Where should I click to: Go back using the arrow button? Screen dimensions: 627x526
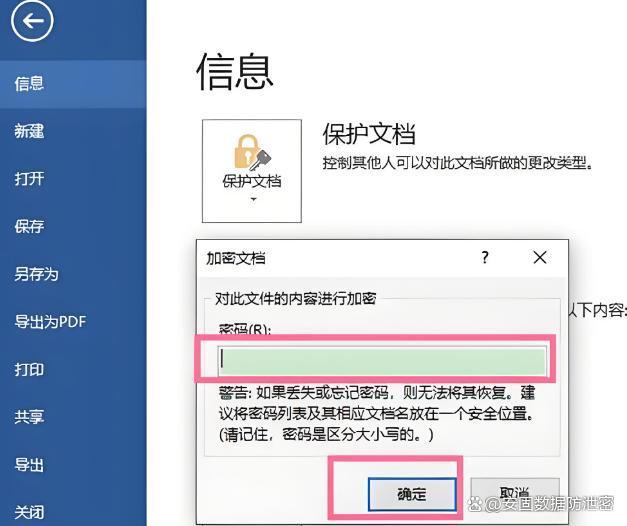coord(32,20)
